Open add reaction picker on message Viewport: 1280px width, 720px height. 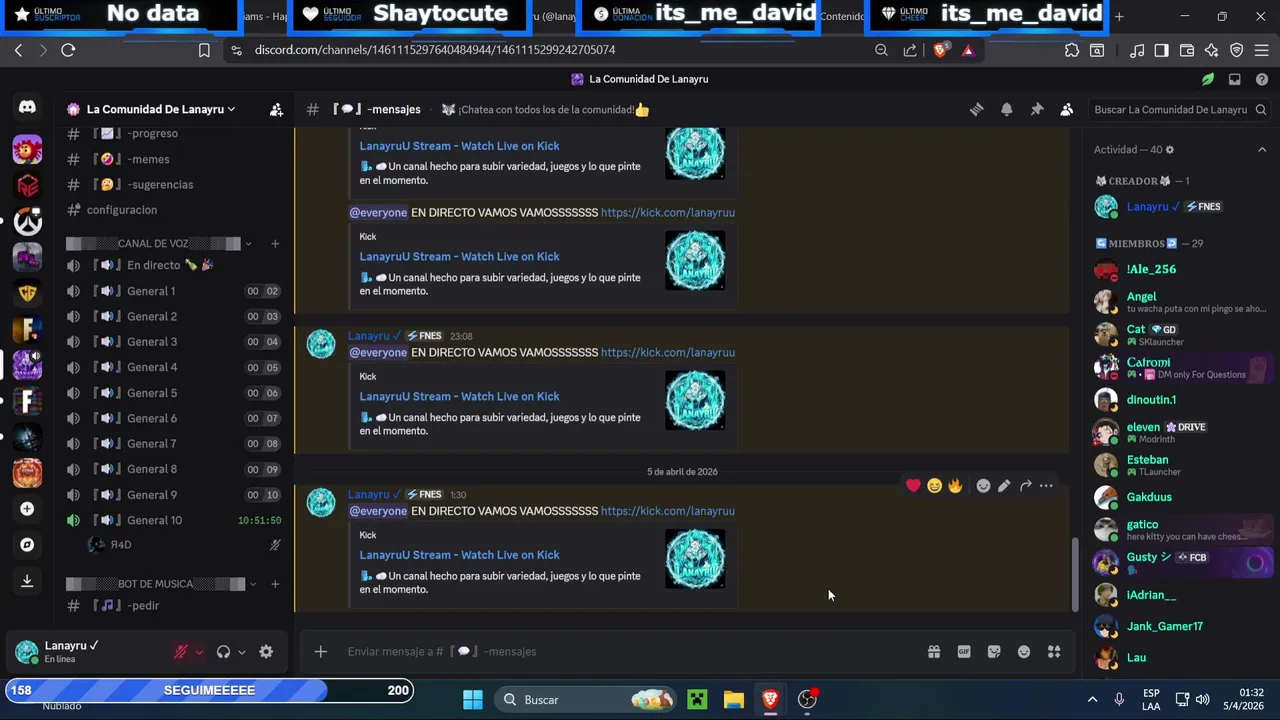(x=983, y=485)
